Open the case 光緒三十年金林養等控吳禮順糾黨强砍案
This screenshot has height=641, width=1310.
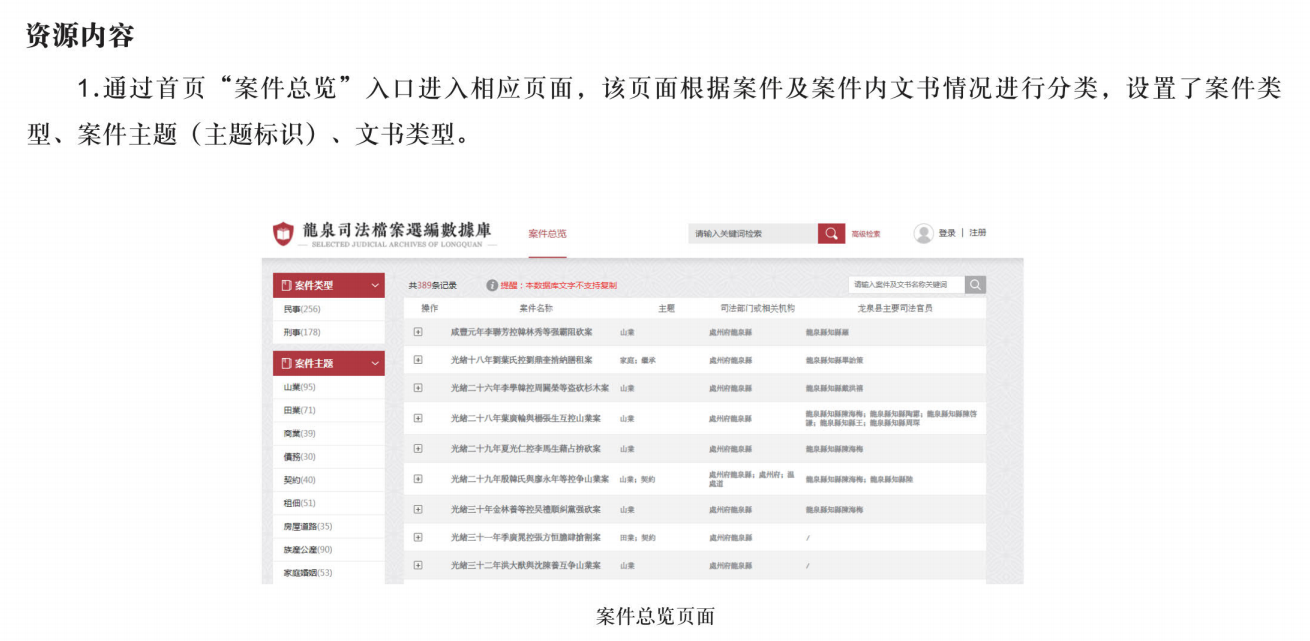point(525,509)
